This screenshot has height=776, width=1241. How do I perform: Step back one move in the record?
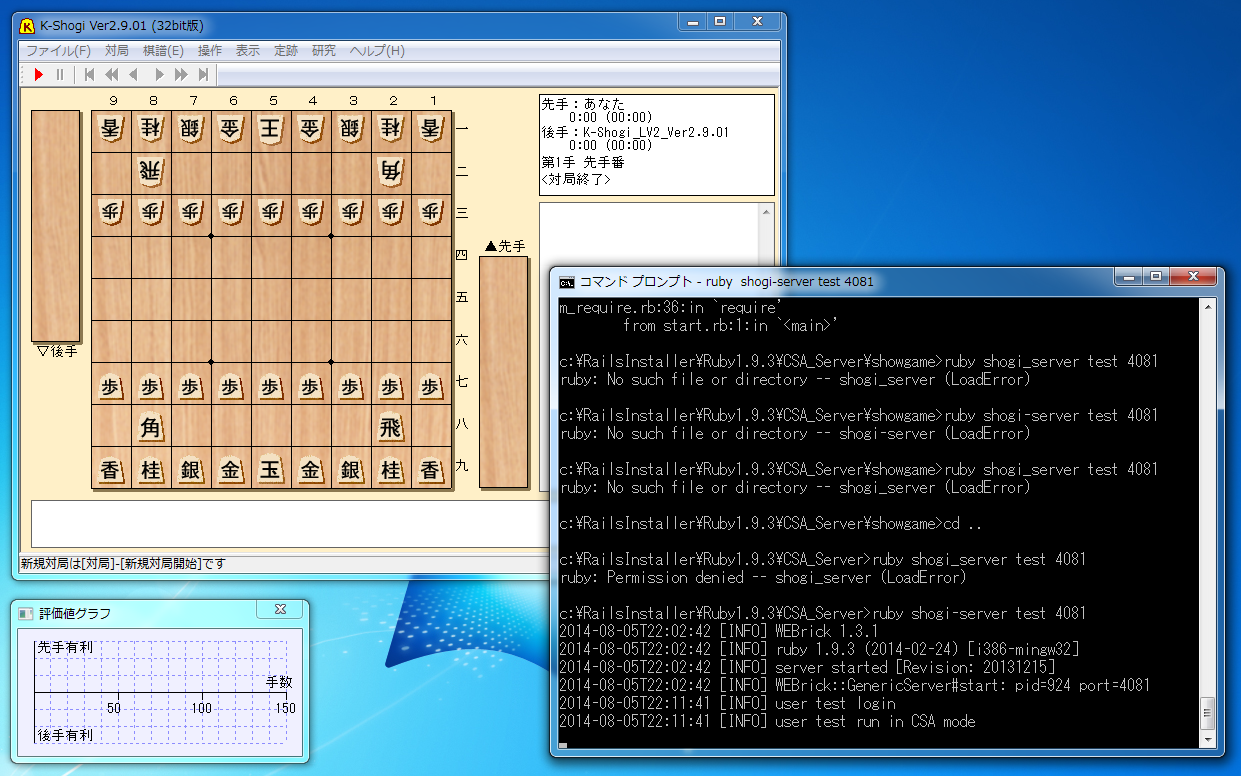pos(133,74)
